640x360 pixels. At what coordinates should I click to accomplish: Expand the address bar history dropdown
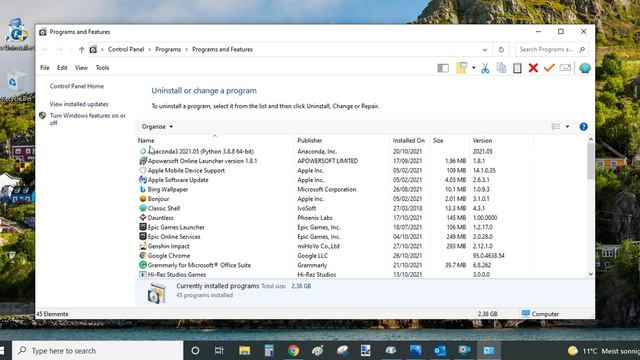484,49
